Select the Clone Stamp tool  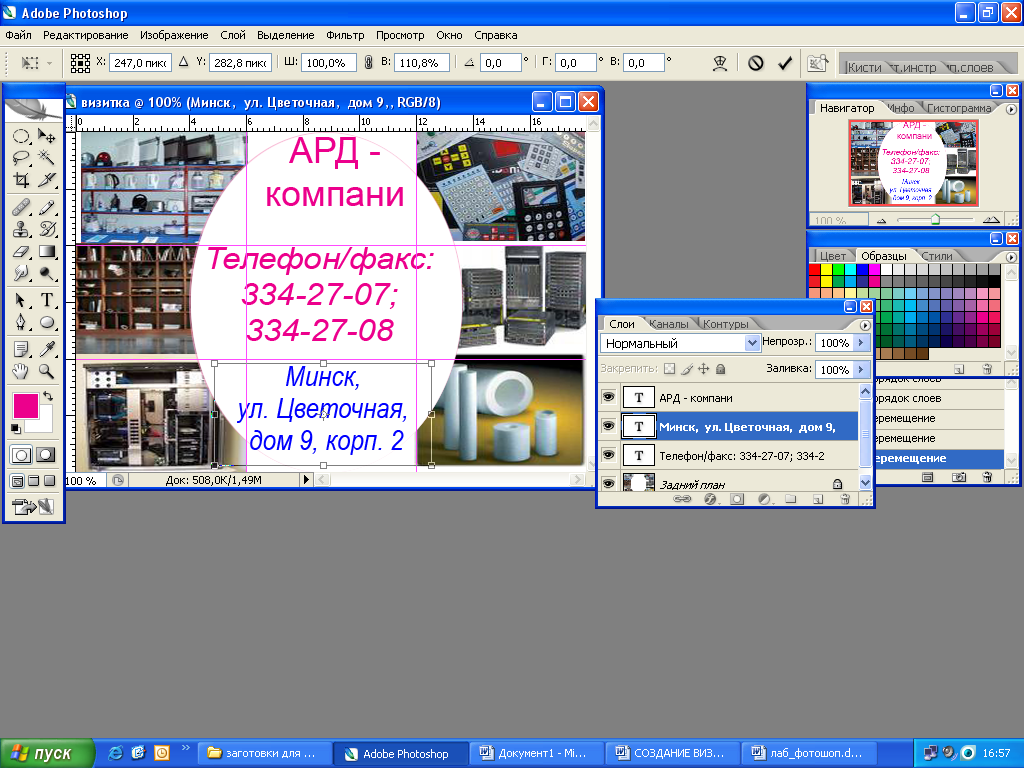[x=21, y=229]
